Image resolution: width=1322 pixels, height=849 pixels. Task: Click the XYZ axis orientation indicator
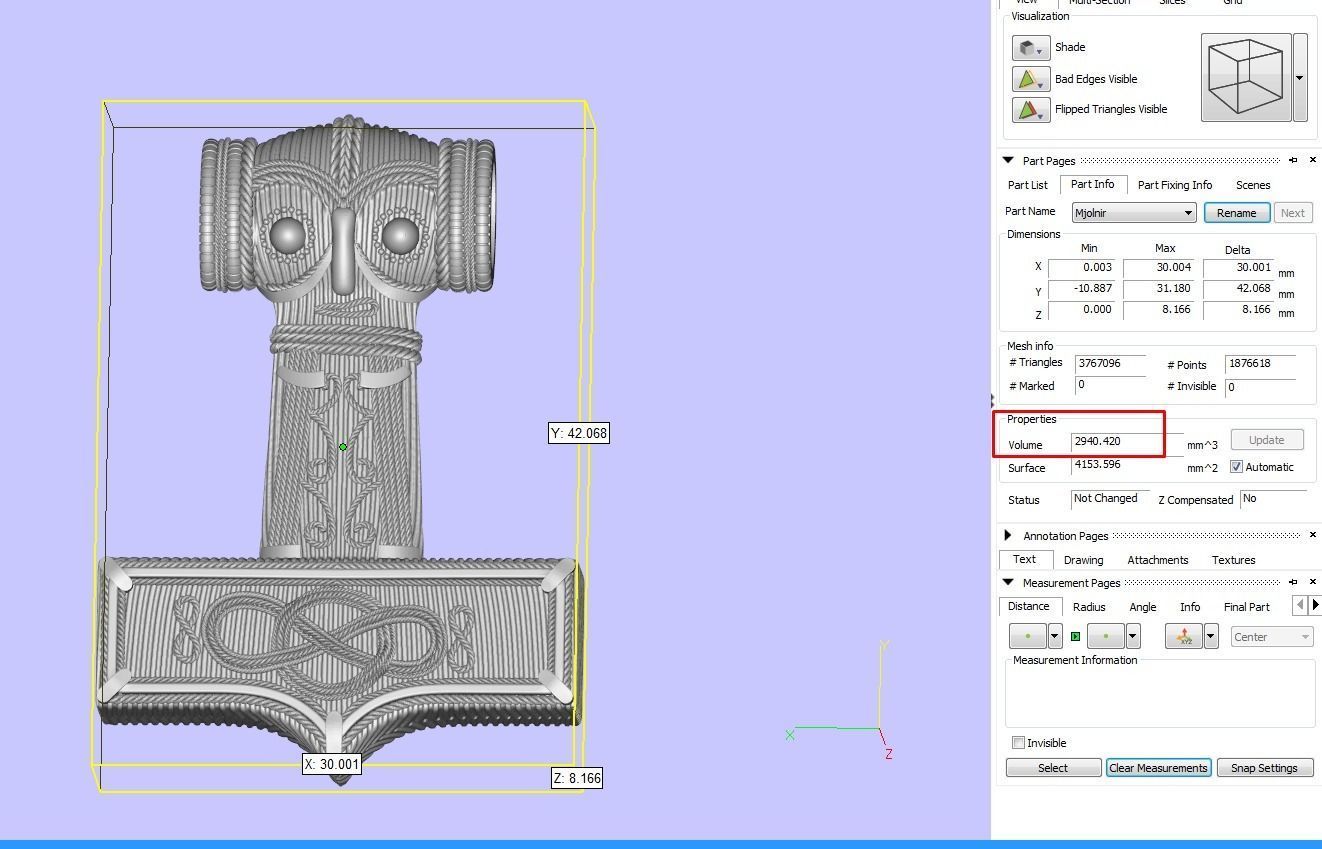(x=838, y=701)
